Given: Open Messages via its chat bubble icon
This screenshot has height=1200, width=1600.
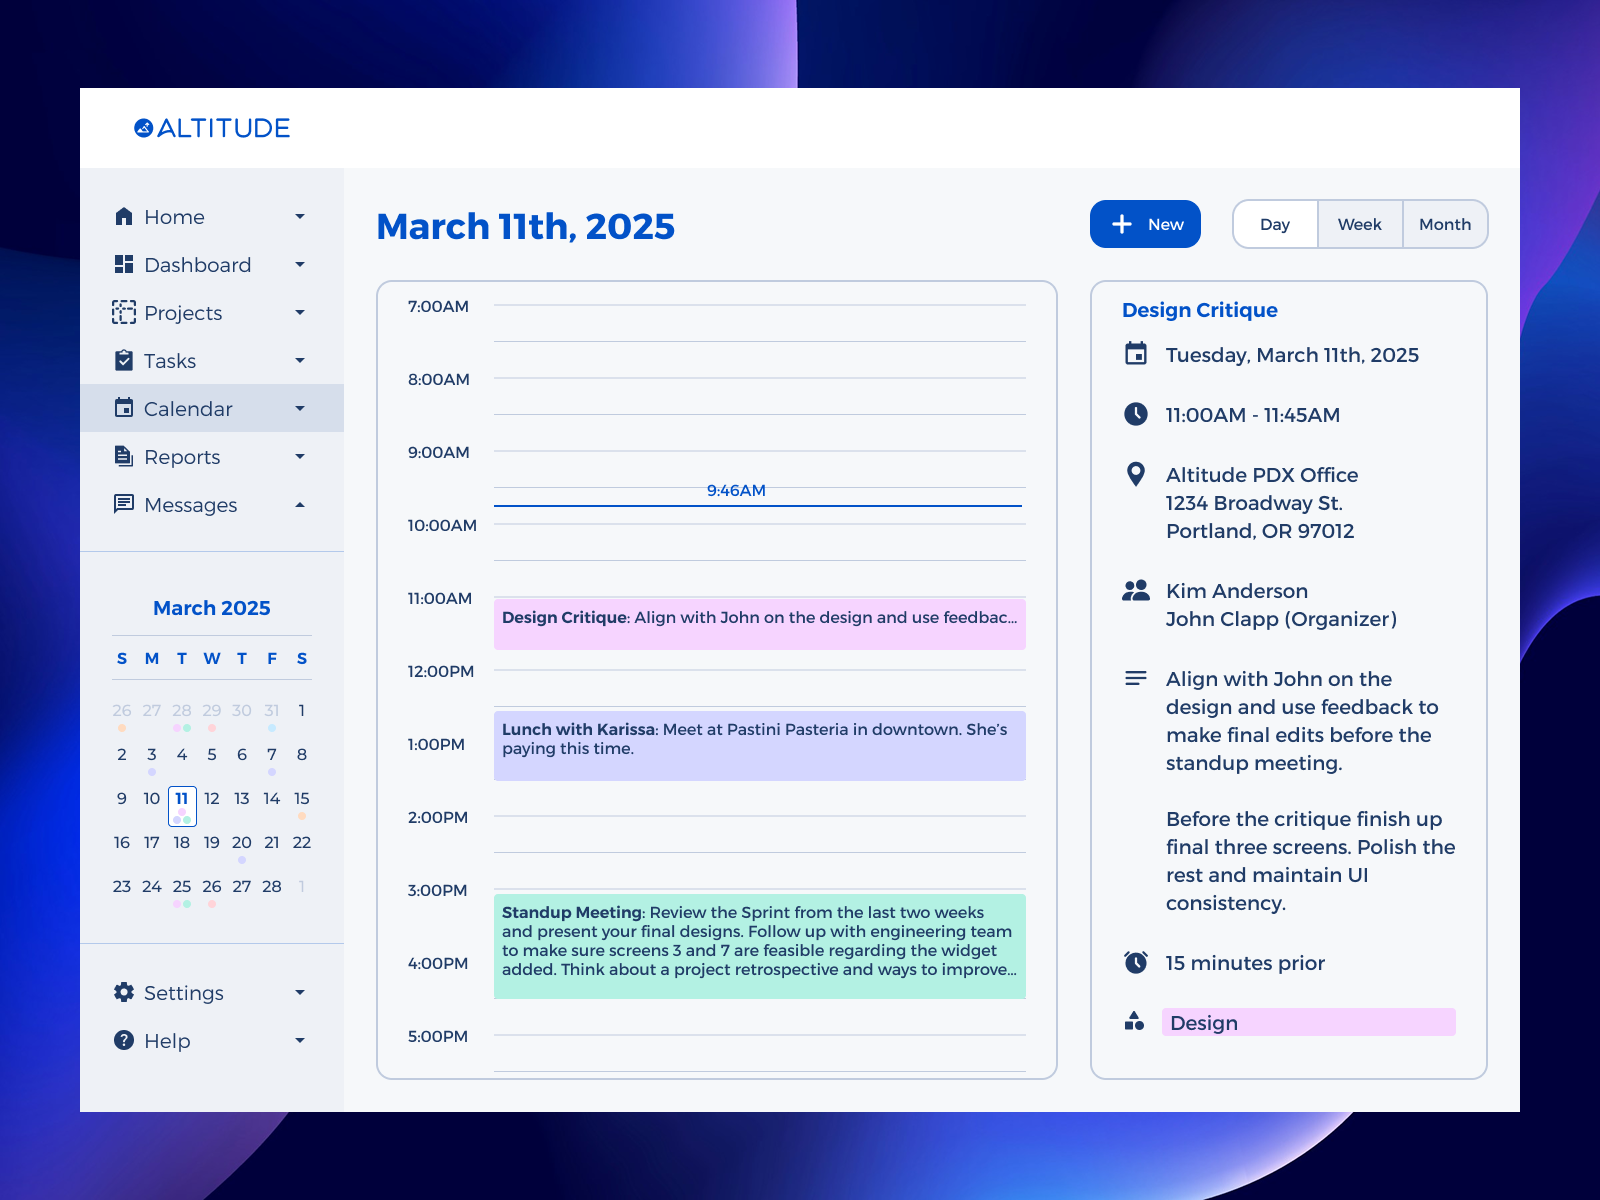Looking at the screenshot, I should click(124, 504).
